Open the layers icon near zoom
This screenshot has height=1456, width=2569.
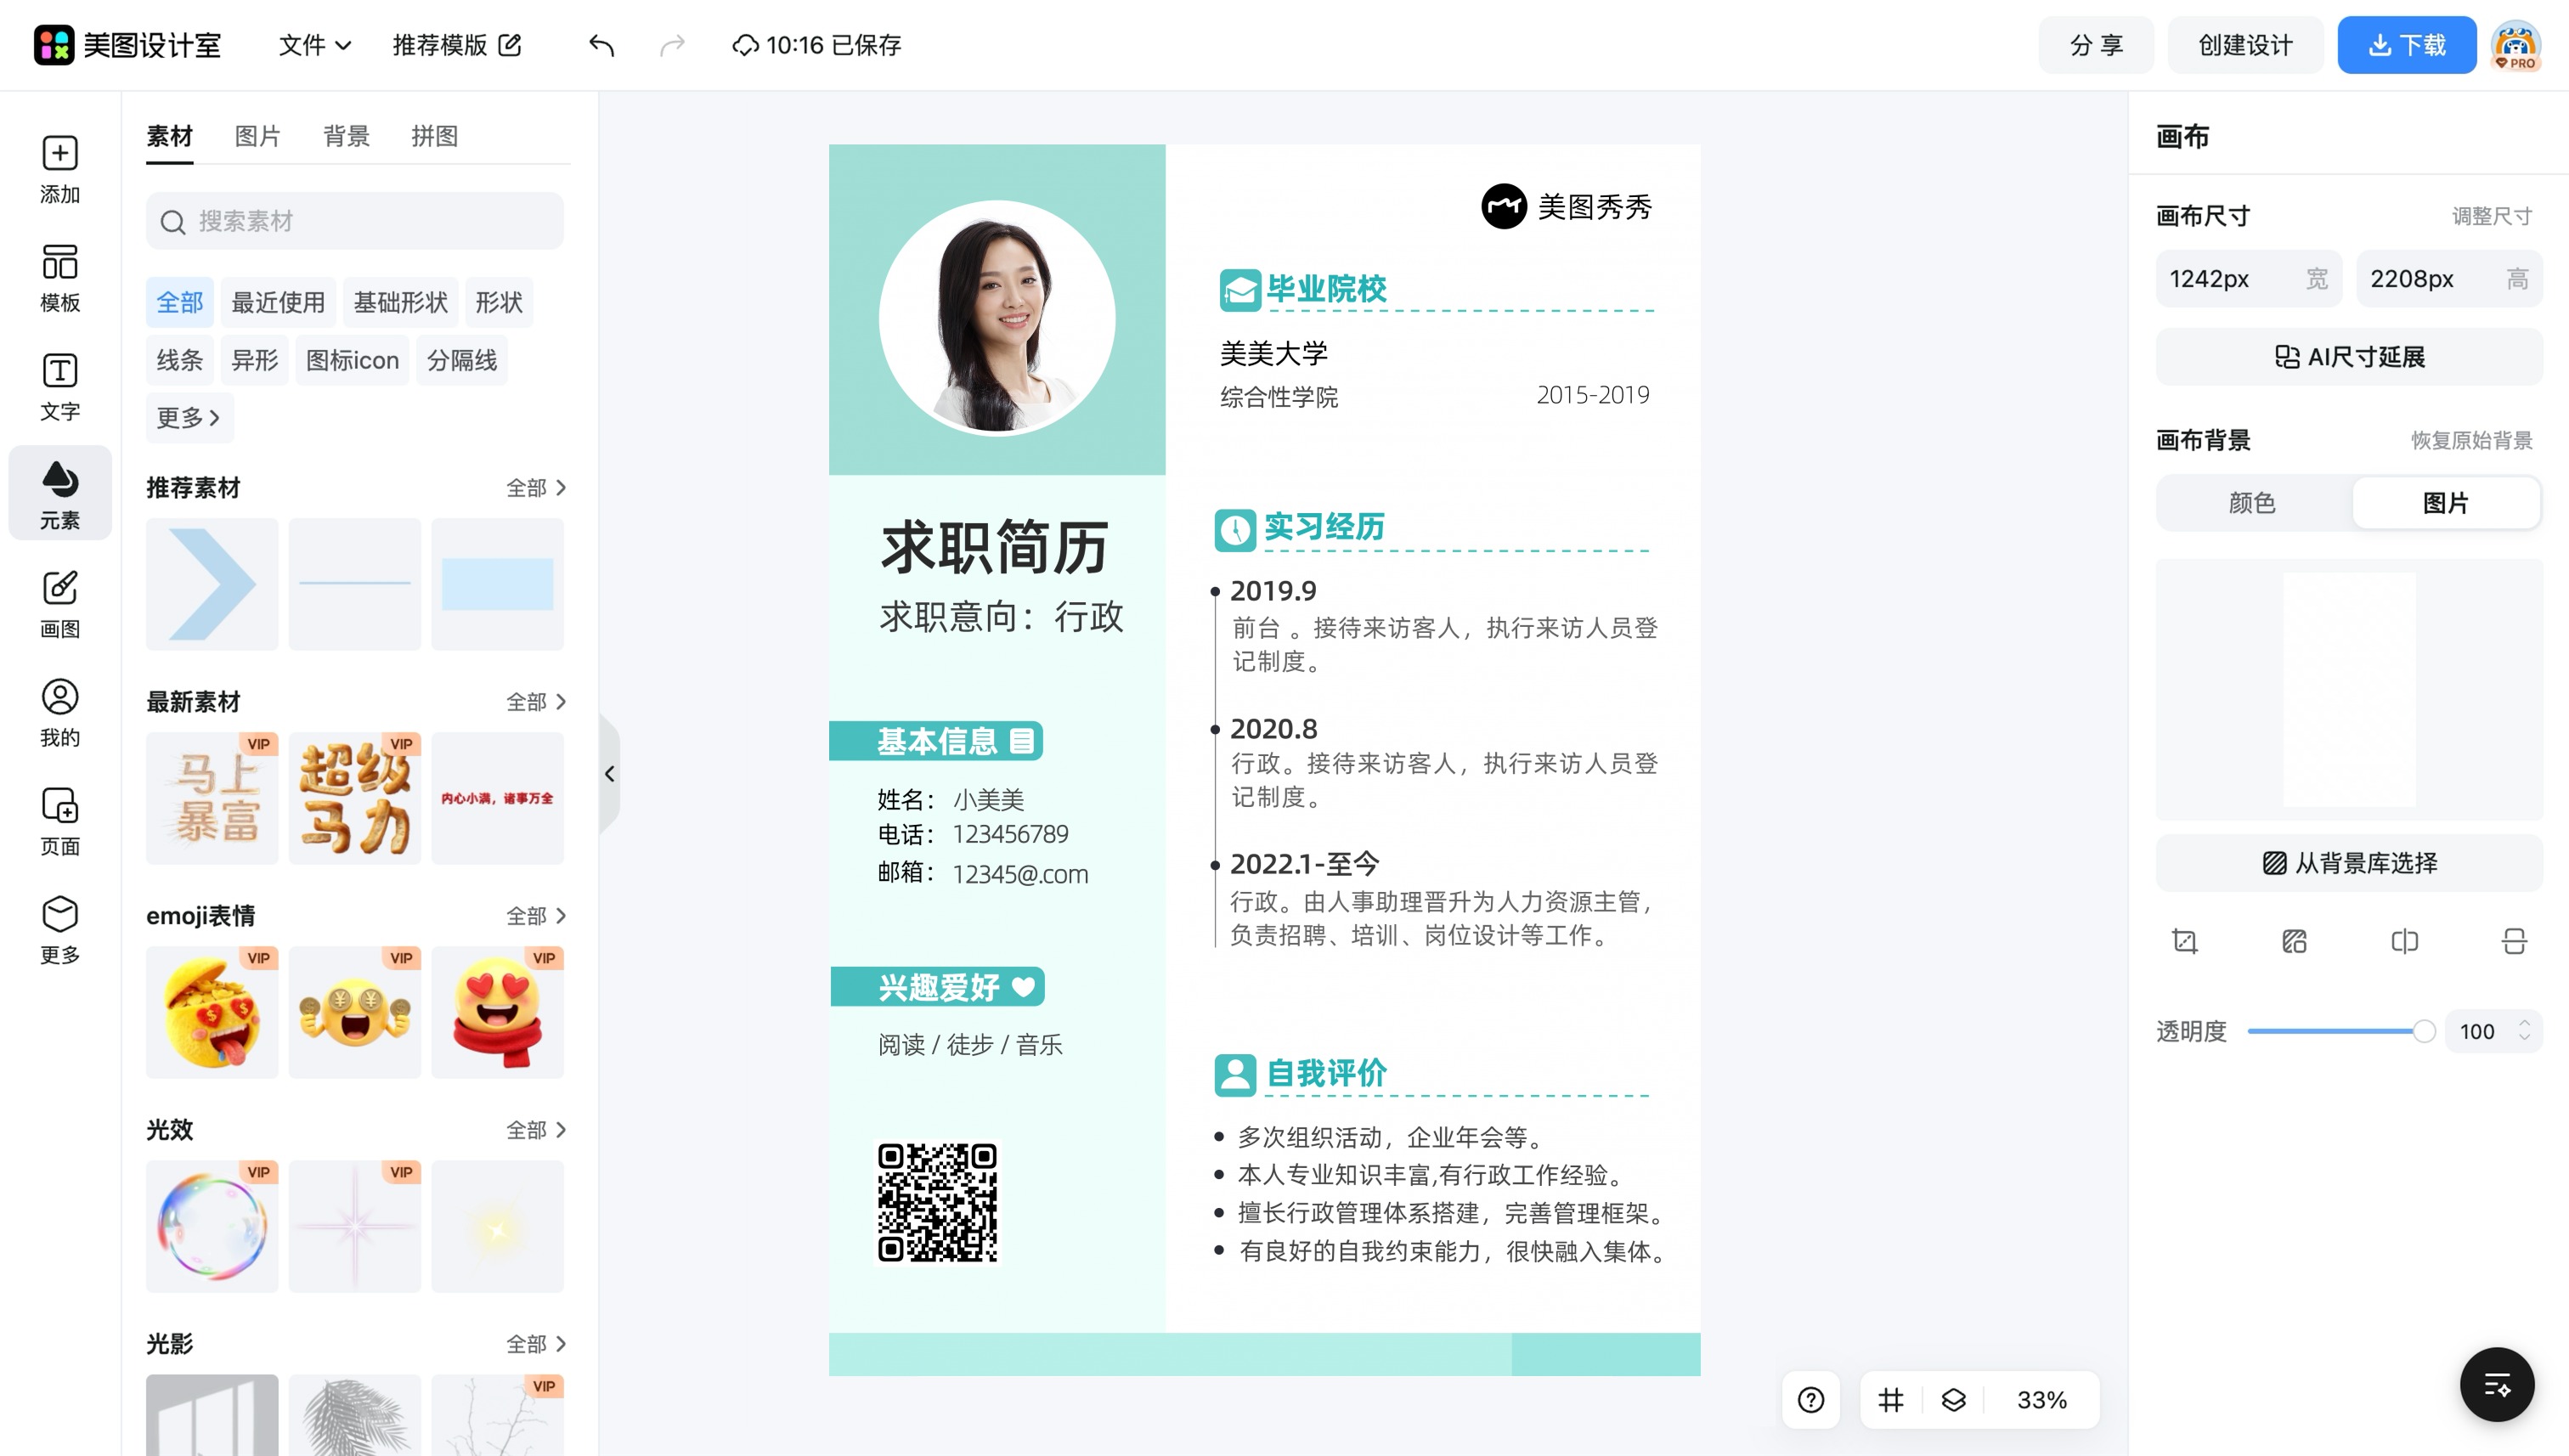click(1953, 1400)
